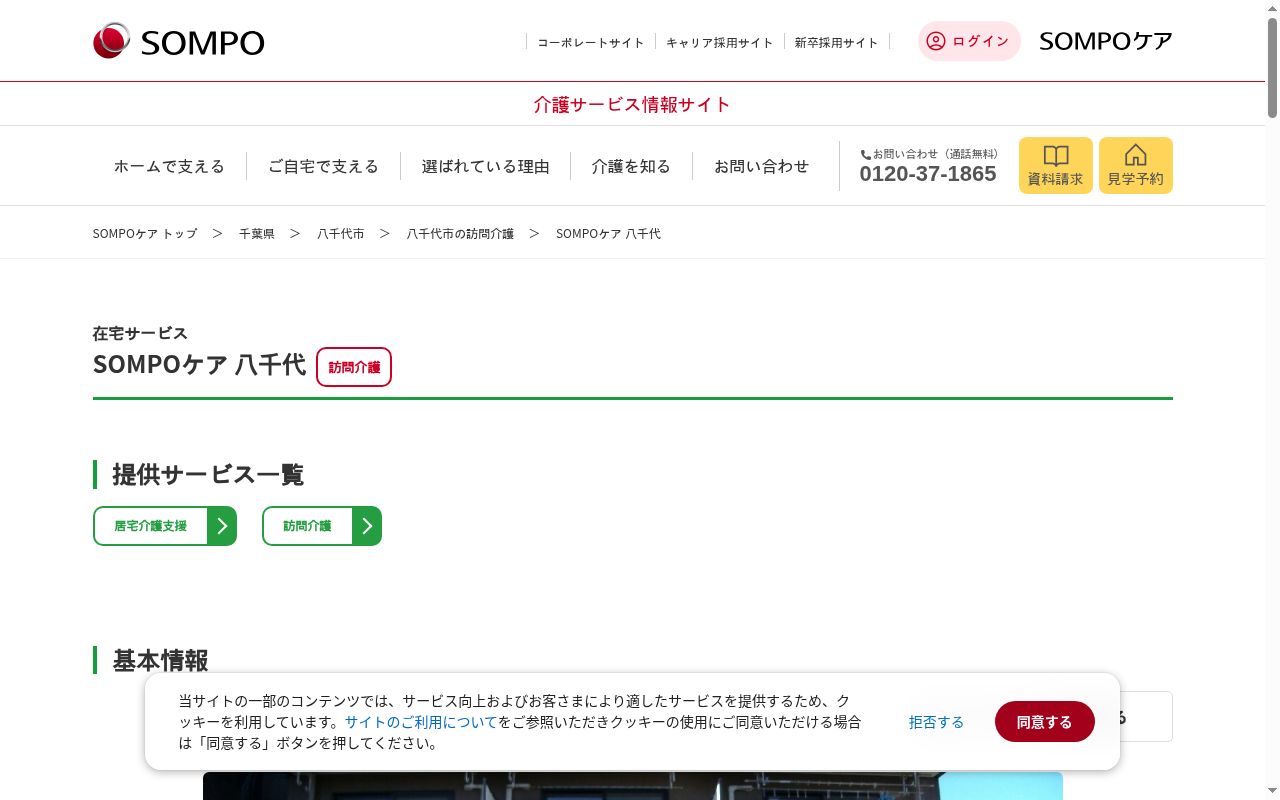This screenshot has height=800, width=1280.
Task: Click the 拒否する cookie link
Action: point(936,722)
